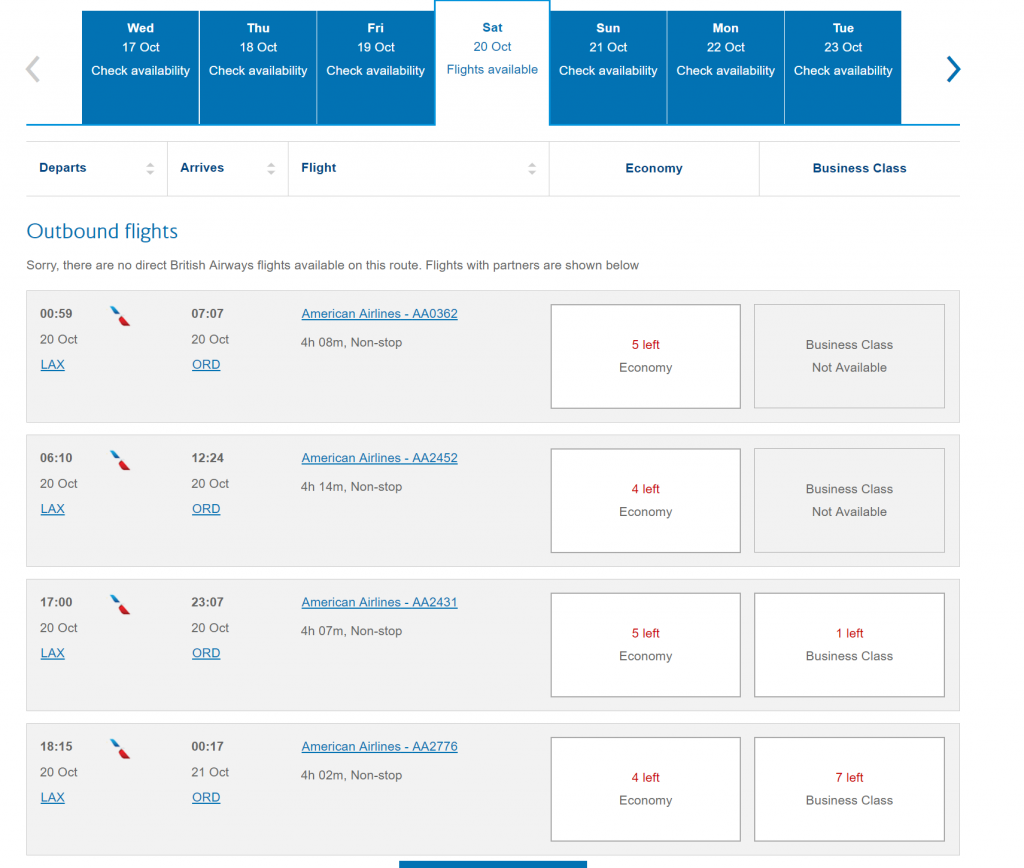The height and width of the screenshot is (868, 1024).
Task: Open LAX airport link on 06:10 flight
Action: coord(52,509)
